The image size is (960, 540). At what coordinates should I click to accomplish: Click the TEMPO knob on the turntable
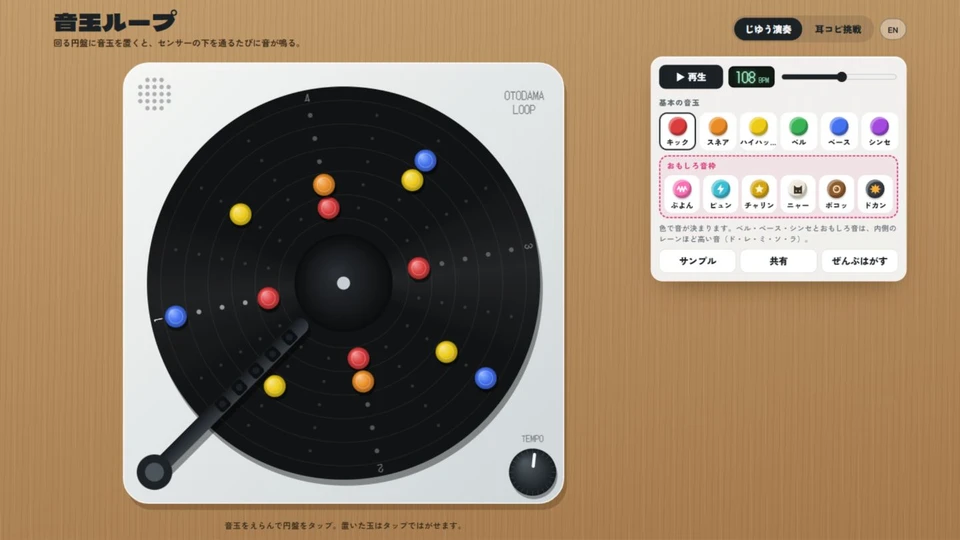(x=533, y=472)
